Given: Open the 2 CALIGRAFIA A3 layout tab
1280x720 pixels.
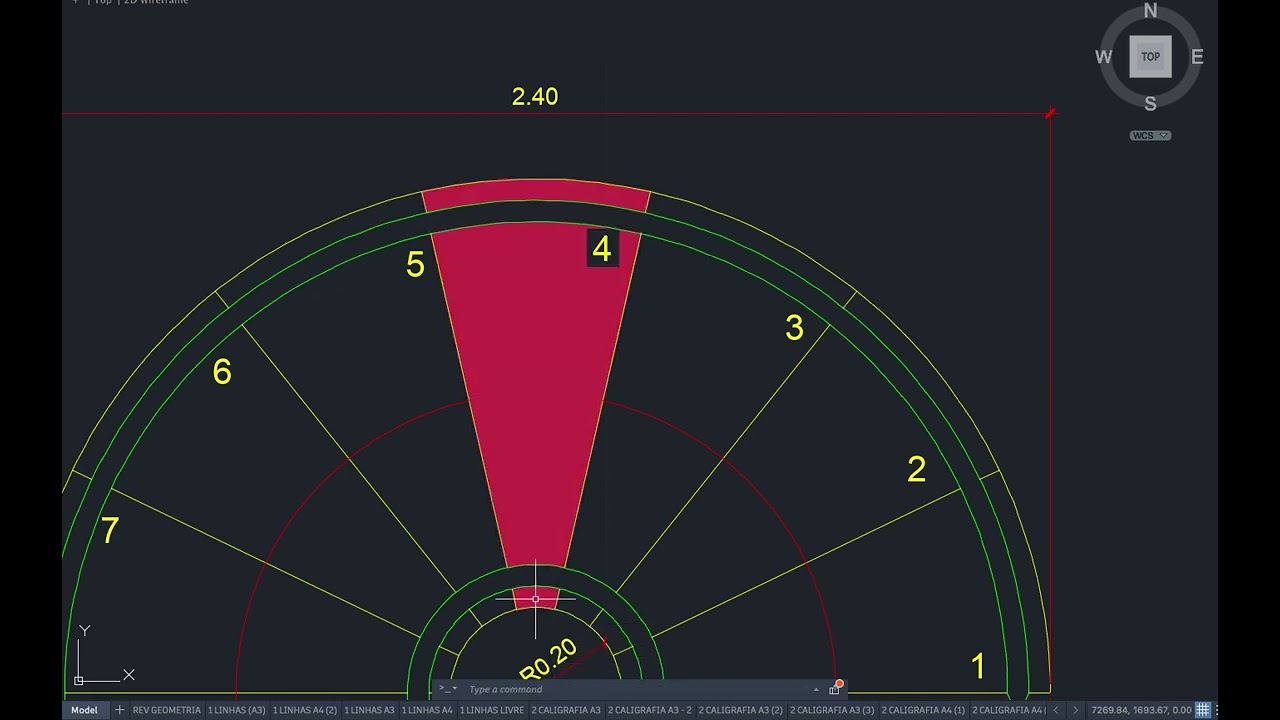Looking at the screenshot, I should (x=566, y=710).
